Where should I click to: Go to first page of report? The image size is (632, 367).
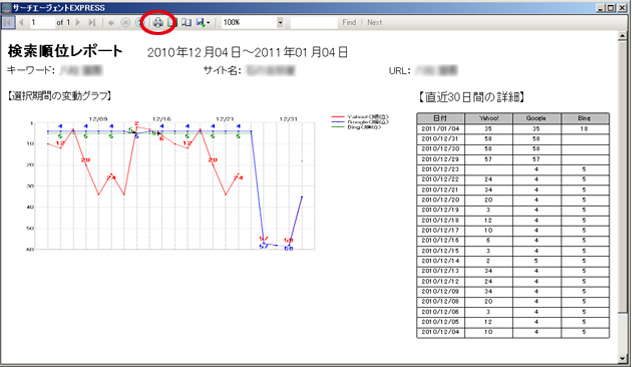(8, 23)
